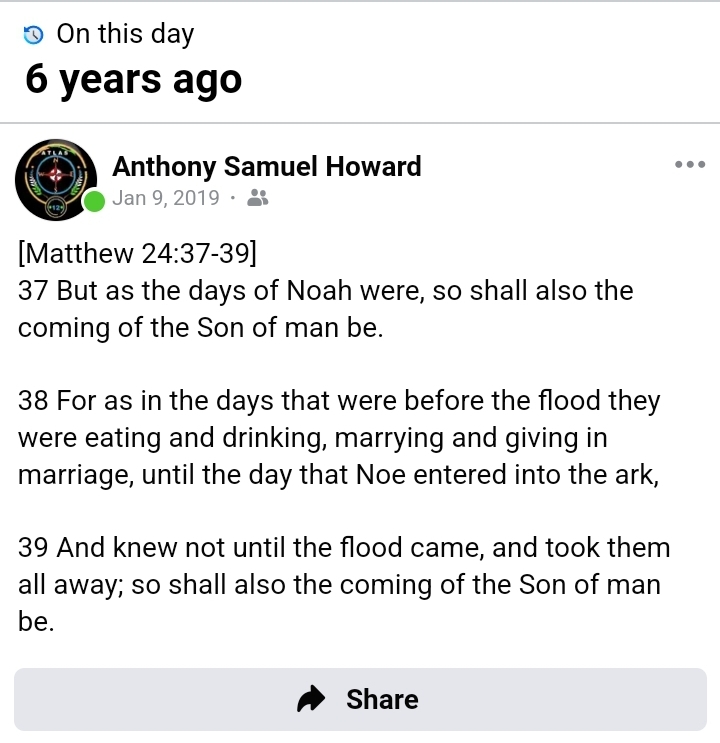Click the [Matthew 24:37-39] reference line
Image resolution: width=720 pixels, height=743 pixels.
[138, 253]
